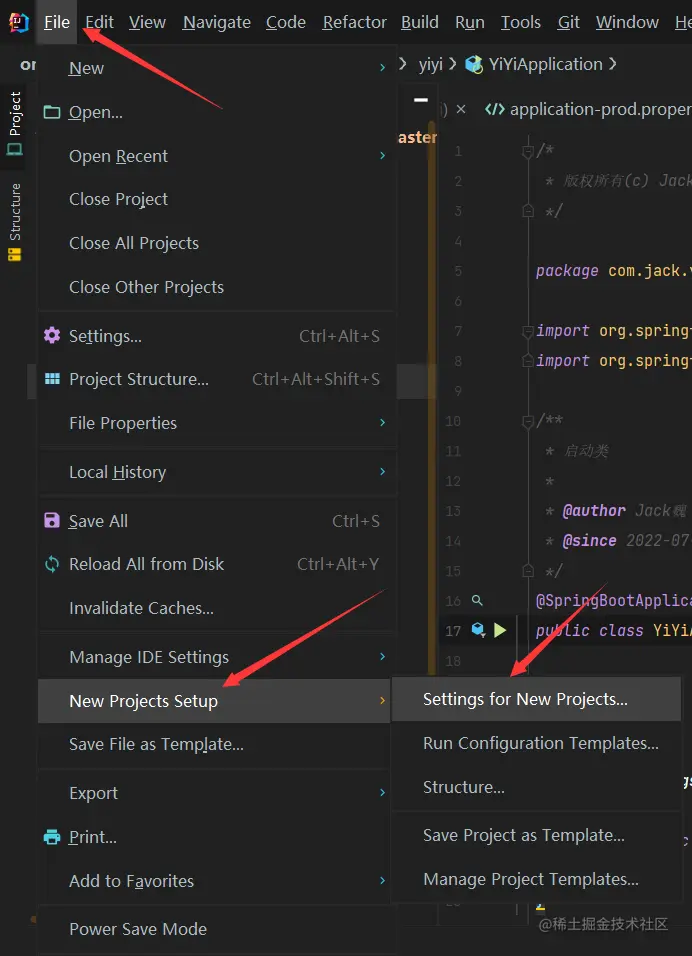Choose Save Project as Template...
This screenshot has height=956, width=692.
pos(537,835)
